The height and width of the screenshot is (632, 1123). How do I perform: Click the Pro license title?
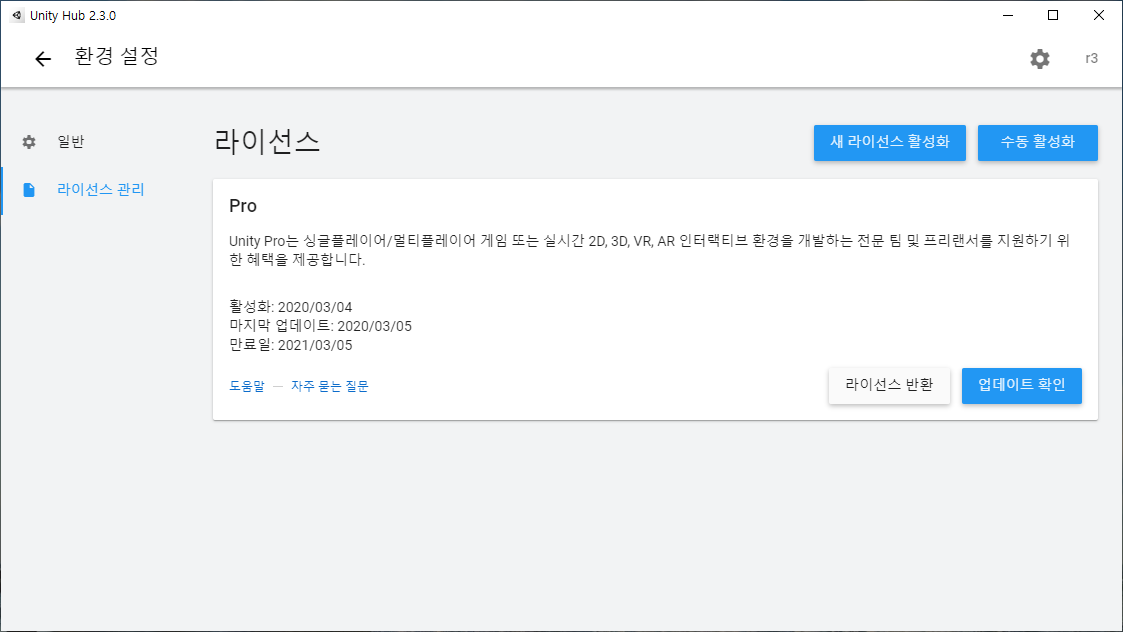243,206
